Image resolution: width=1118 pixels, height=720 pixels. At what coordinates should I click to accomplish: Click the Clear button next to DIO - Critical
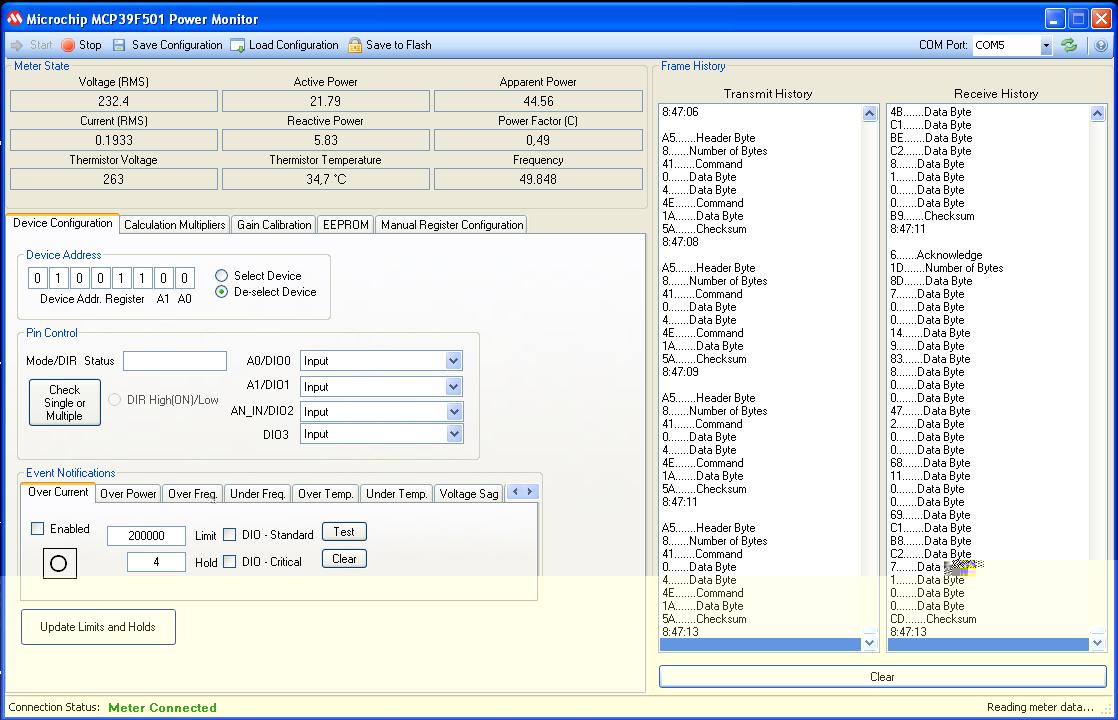(x=344, y=559)
